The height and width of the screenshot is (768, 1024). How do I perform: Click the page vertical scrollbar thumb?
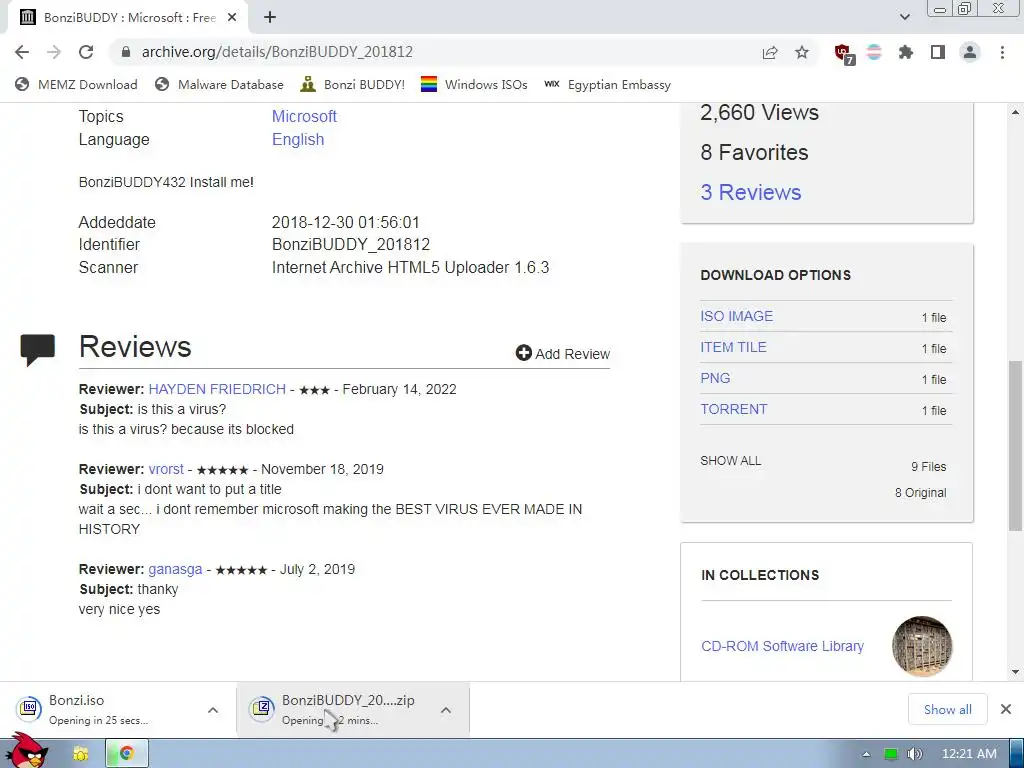click(x=1016, y=444)
